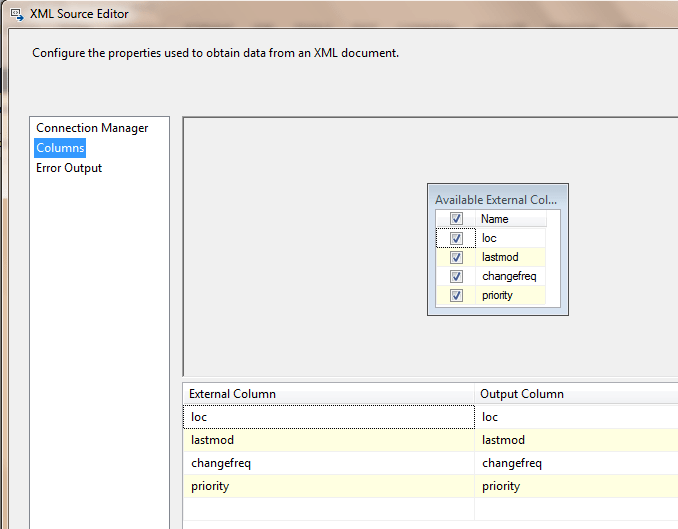Edit the loc Output Column cell
The width and height of the screenshot is (678, 529).
pos(575,417)
